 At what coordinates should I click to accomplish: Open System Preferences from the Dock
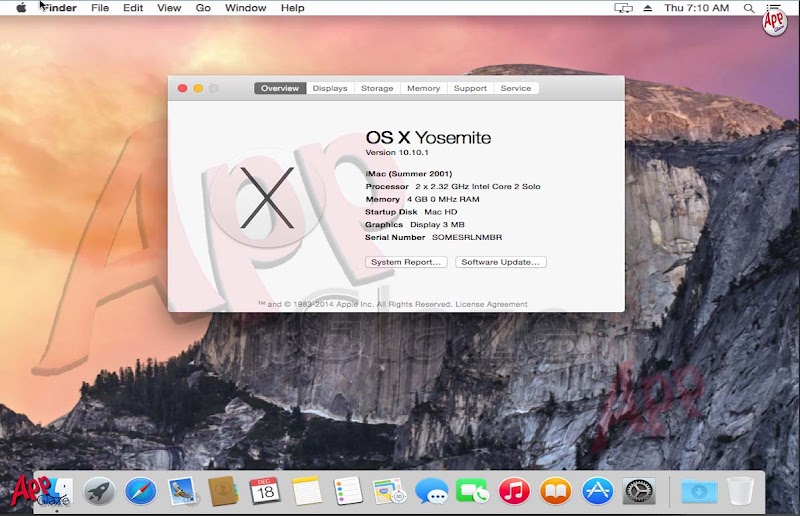pyautogui.click(x=639, y=492)
